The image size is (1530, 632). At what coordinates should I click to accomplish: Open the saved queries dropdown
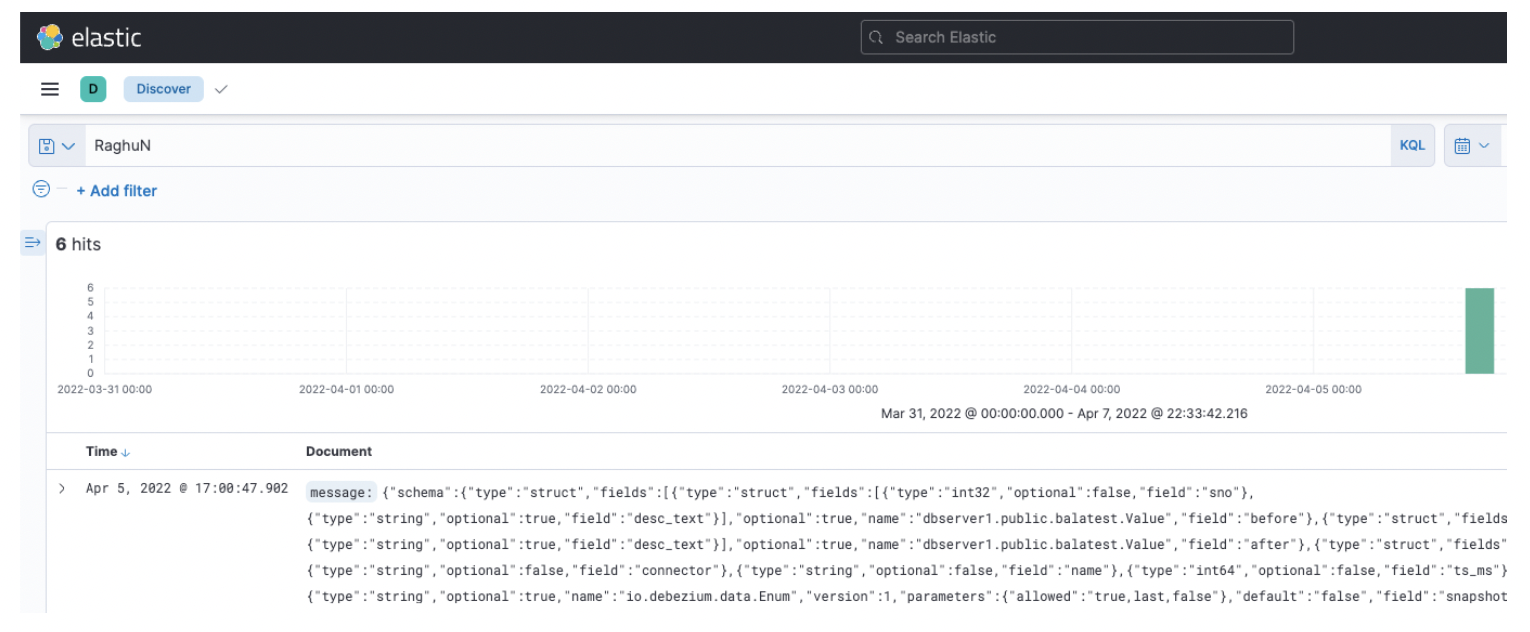pyautogui.click(x=57, y=146)
